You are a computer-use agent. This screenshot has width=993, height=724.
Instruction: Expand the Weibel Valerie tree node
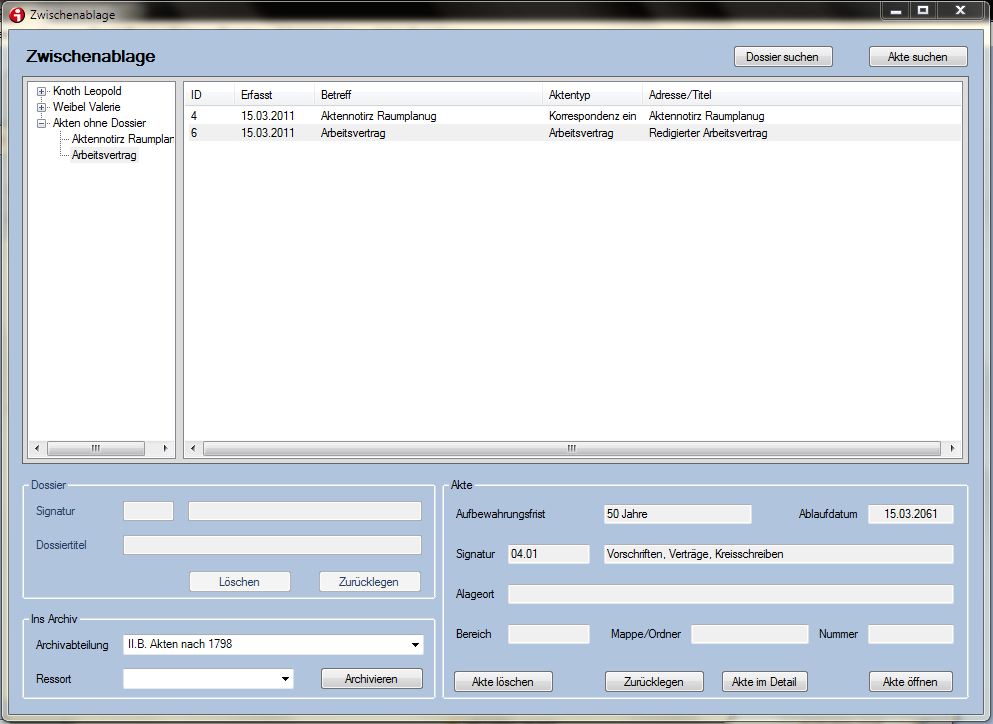(x=41, y=108)
